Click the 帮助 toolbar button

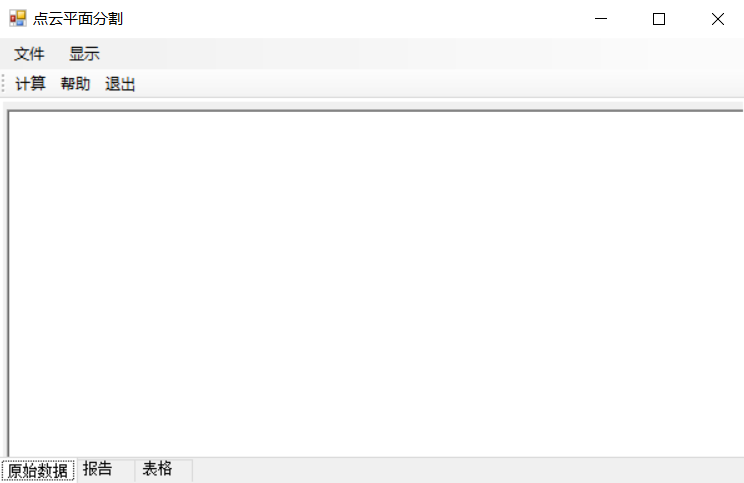(75, 84)
